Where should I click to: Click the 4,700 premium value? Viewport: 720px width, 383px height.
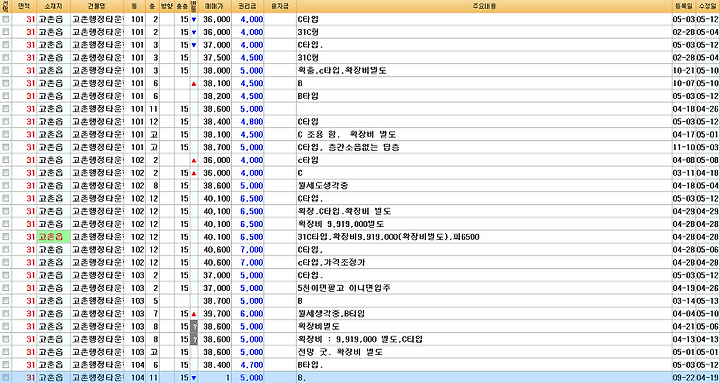click(x=252, y=365)
